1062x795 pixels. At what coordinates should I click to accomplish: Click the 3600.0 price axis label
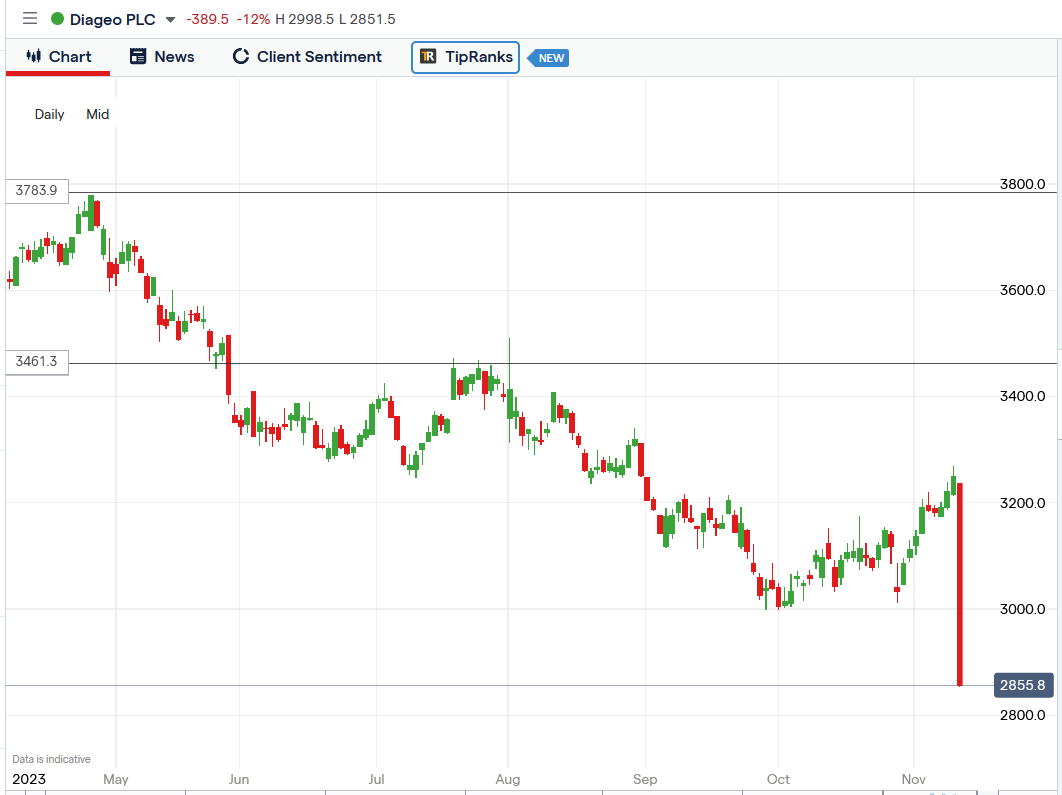(1022, 291)
